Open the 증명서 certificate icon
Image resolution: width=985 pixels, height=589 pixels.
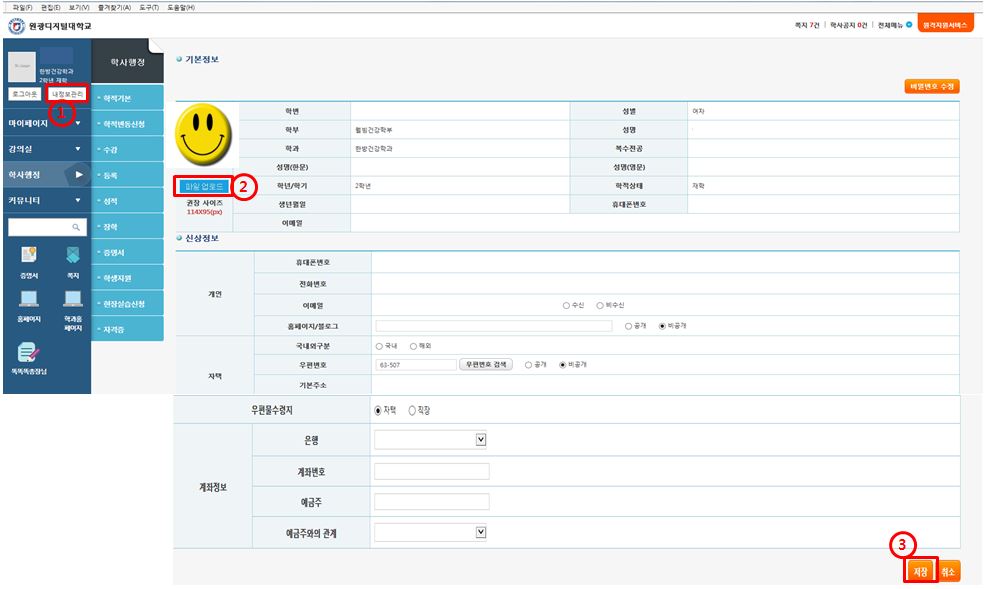28,256
